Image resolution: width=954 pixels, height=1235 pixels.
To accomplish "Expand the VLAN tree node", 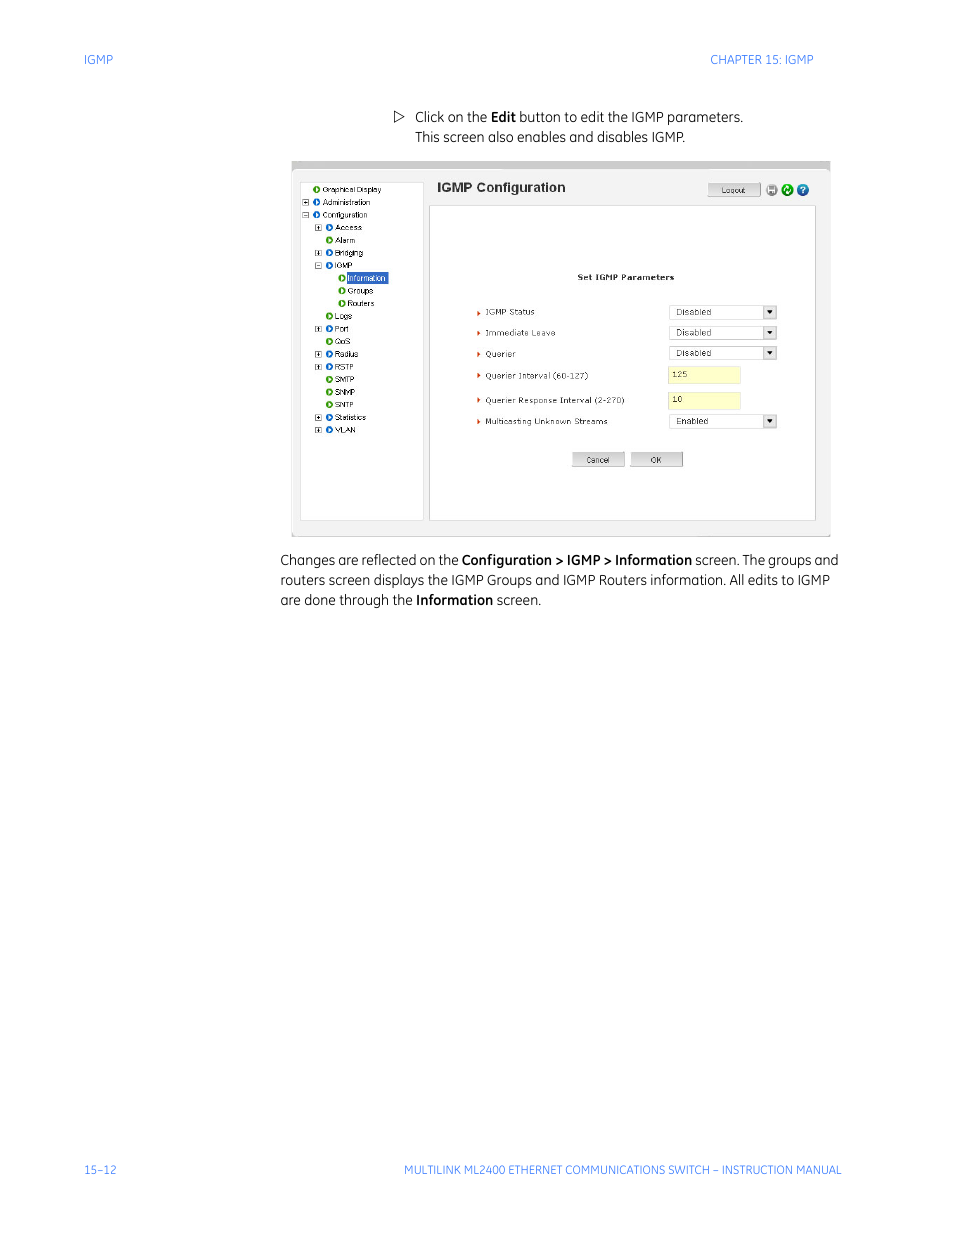I will click(x=318, y=430).
